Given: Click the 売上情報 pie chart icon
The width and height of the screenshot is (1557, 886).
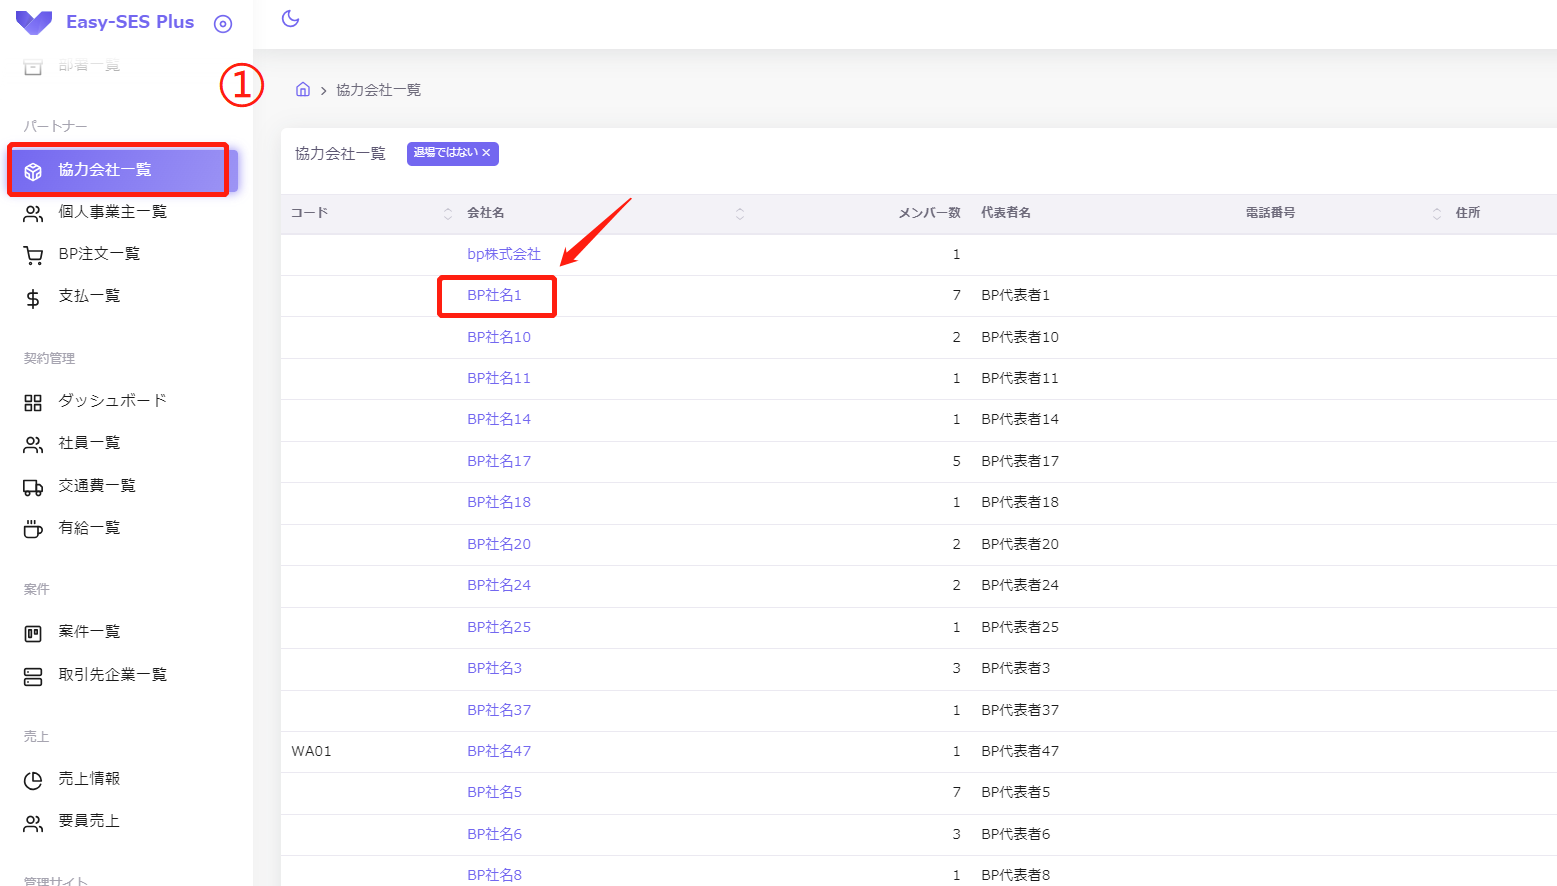Looking at the screenshot, I should (x=33, y=780).
